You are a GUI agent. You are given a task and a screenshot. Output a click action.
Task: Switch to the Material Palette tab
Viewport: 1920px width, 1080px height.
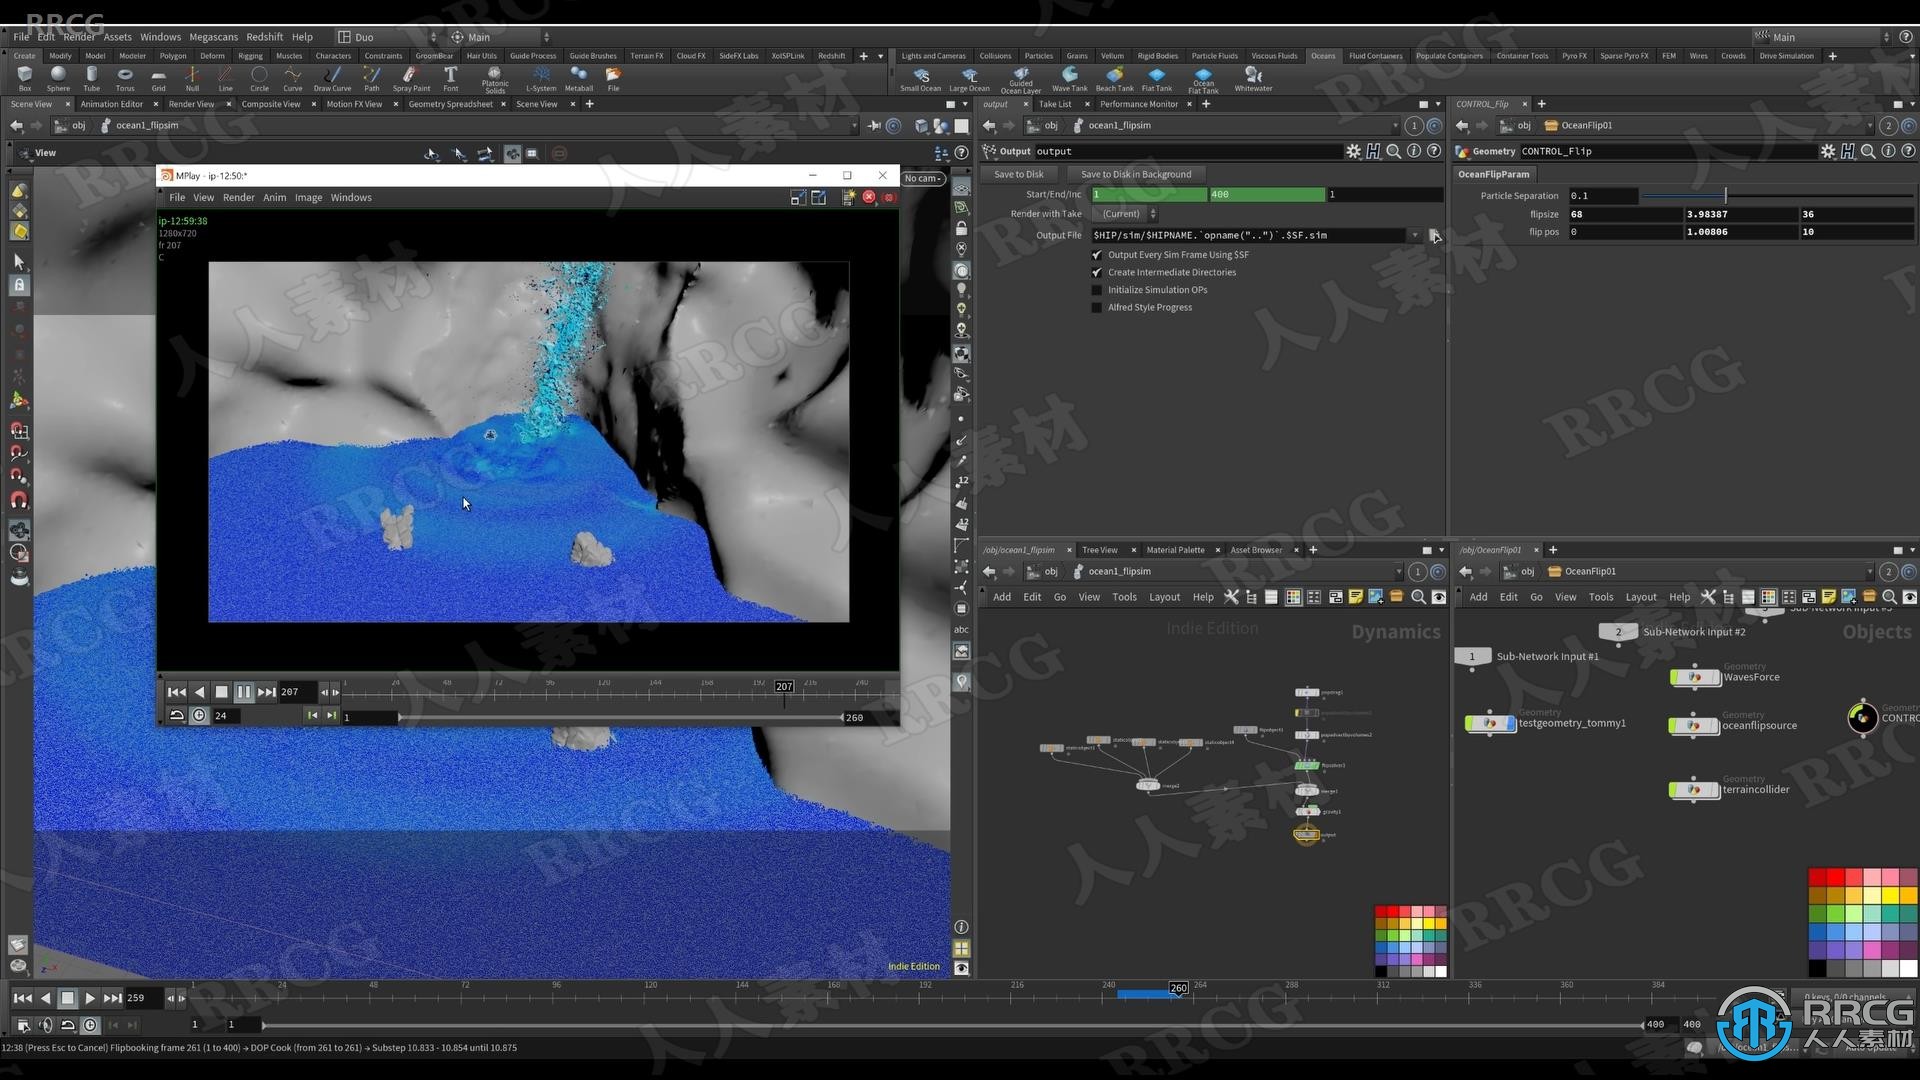pyautogui.click(x=1175, y=550)
